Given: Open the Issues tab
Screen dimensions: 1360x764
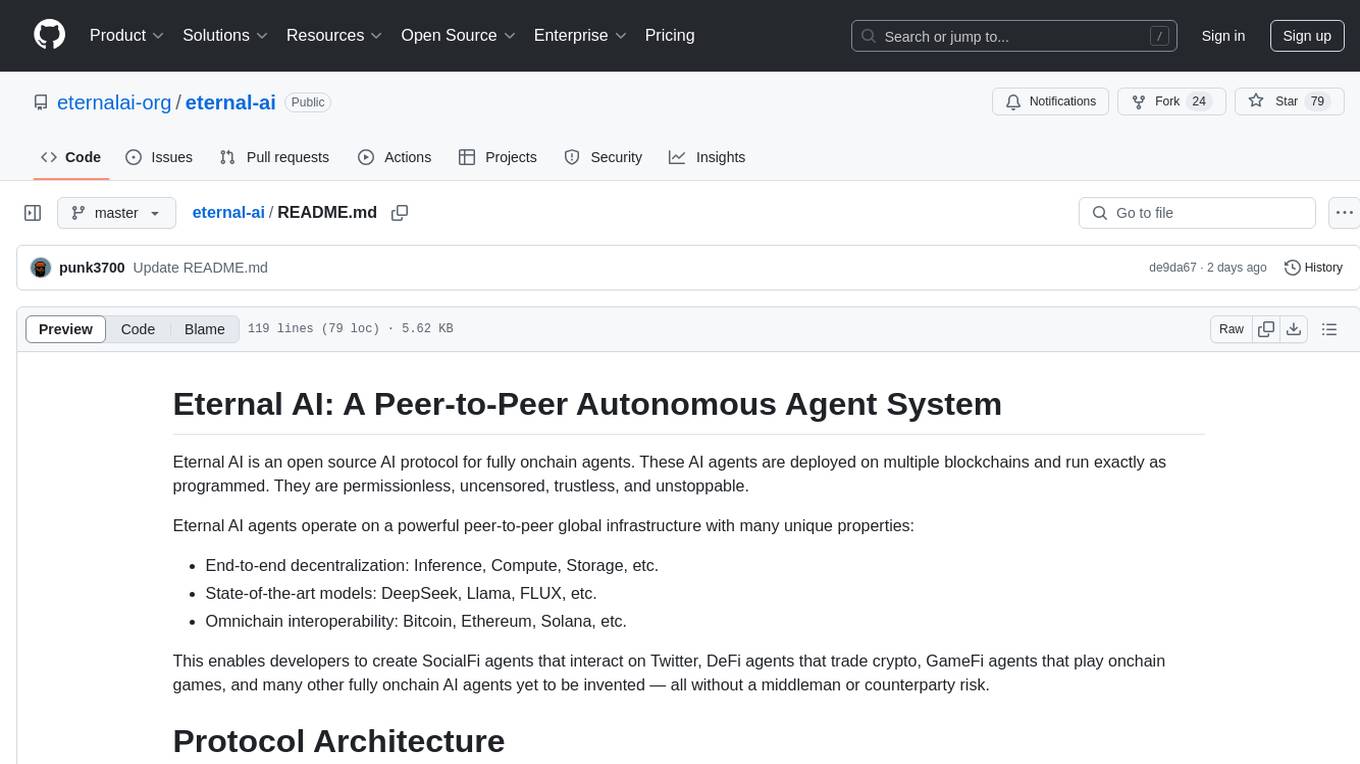Looking at the screenshot, I should 159,157.
